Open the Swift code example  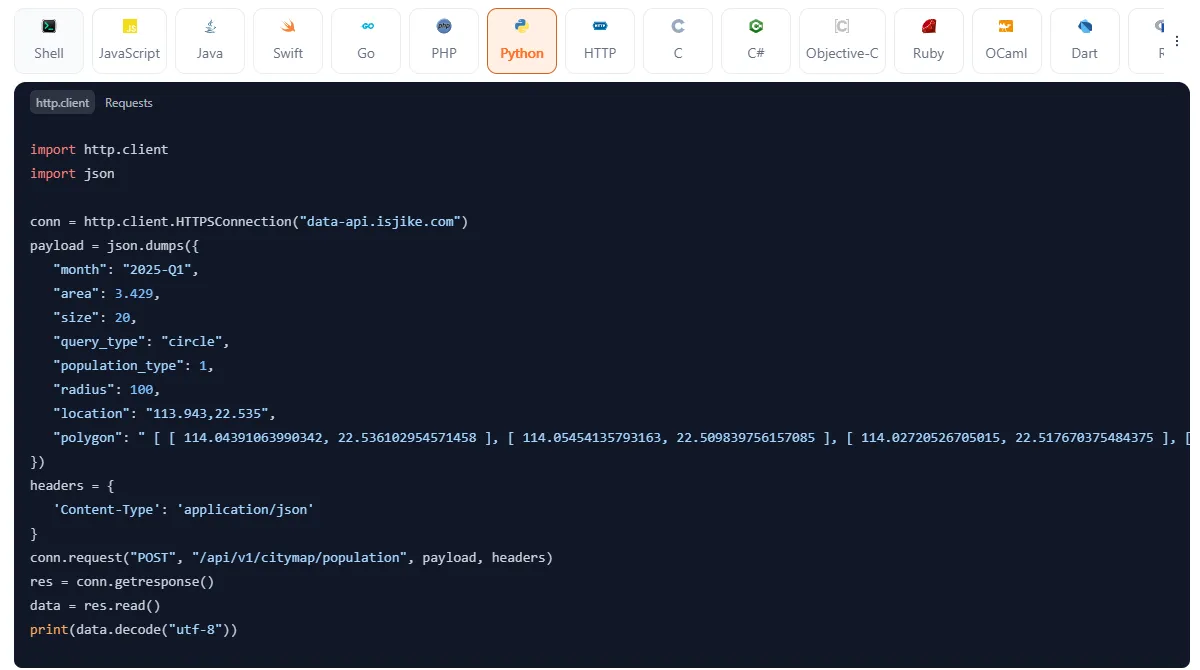click(x=288, y=41)
